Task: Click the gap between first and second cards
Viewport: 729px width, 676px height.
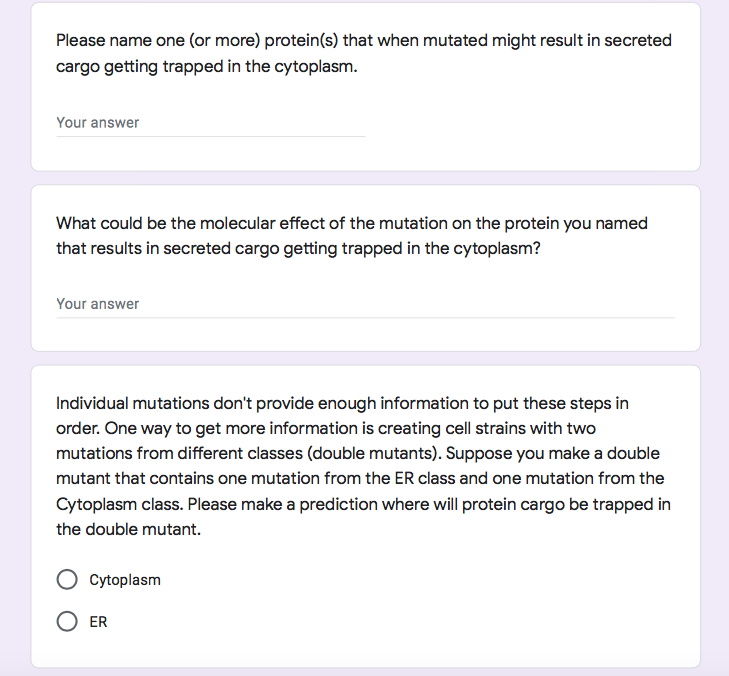Action: coord(365,178)
